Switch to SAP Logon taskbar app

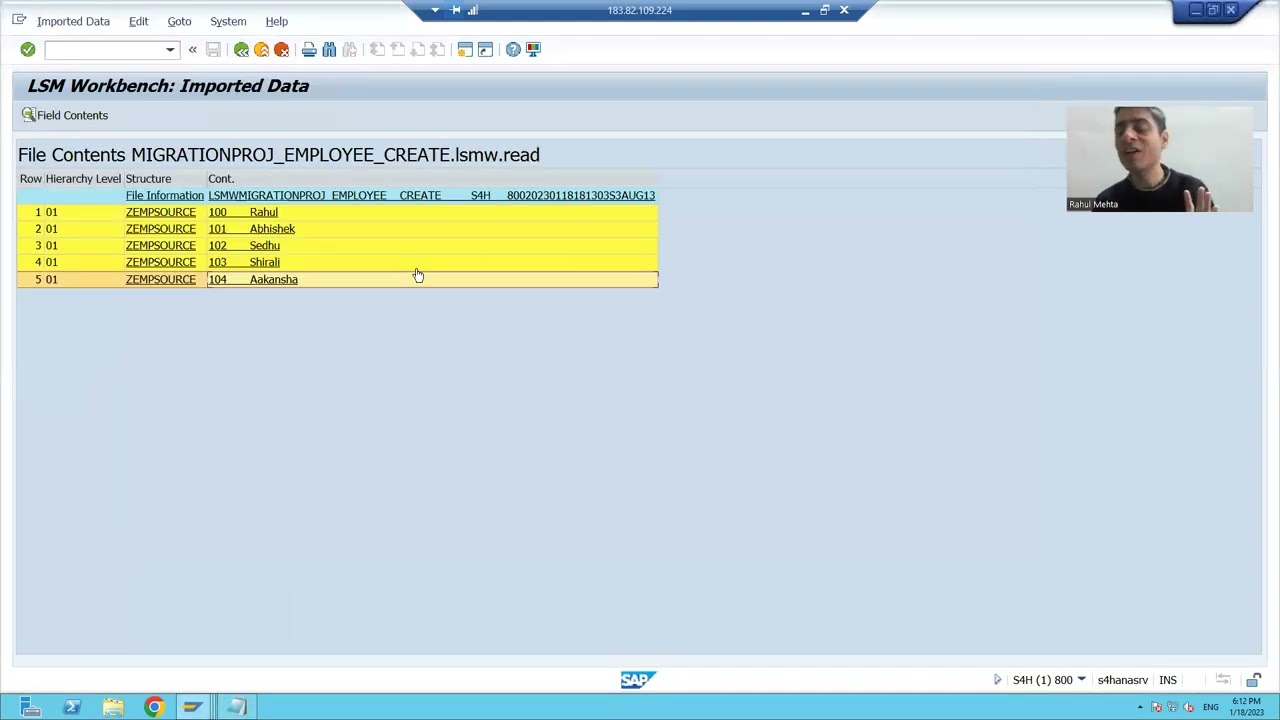click(193, 707)
